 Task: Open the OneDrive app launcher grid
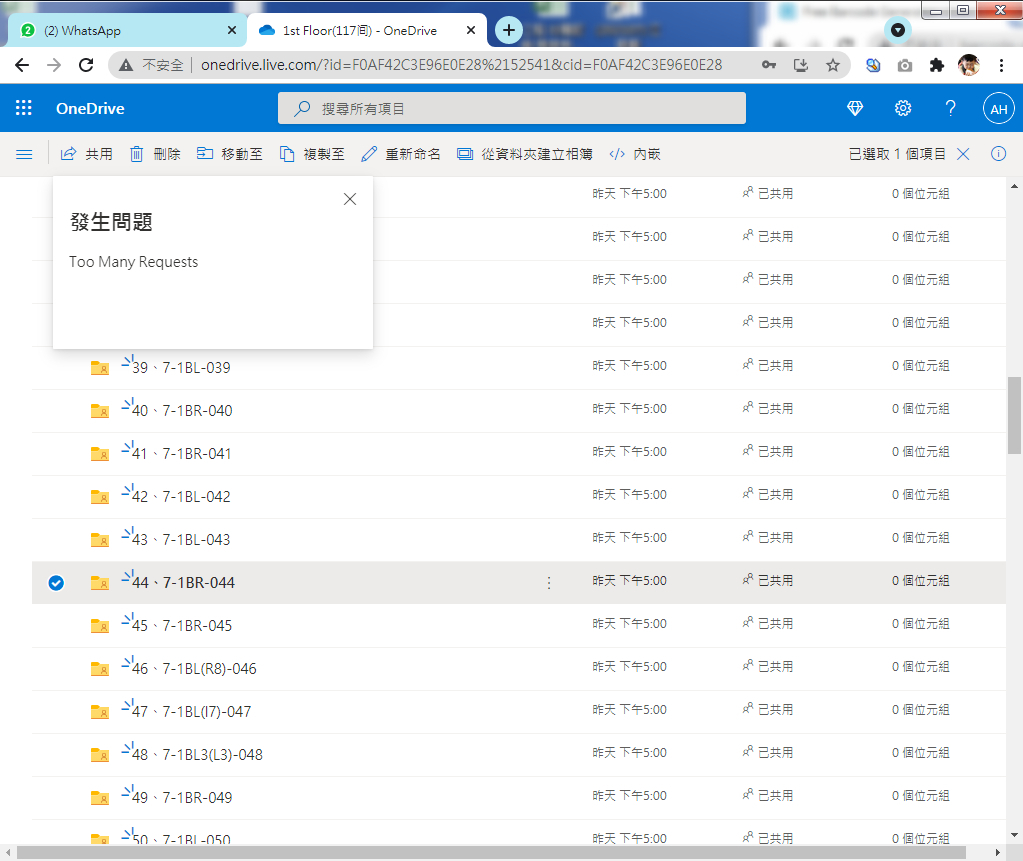coord(23,108)
